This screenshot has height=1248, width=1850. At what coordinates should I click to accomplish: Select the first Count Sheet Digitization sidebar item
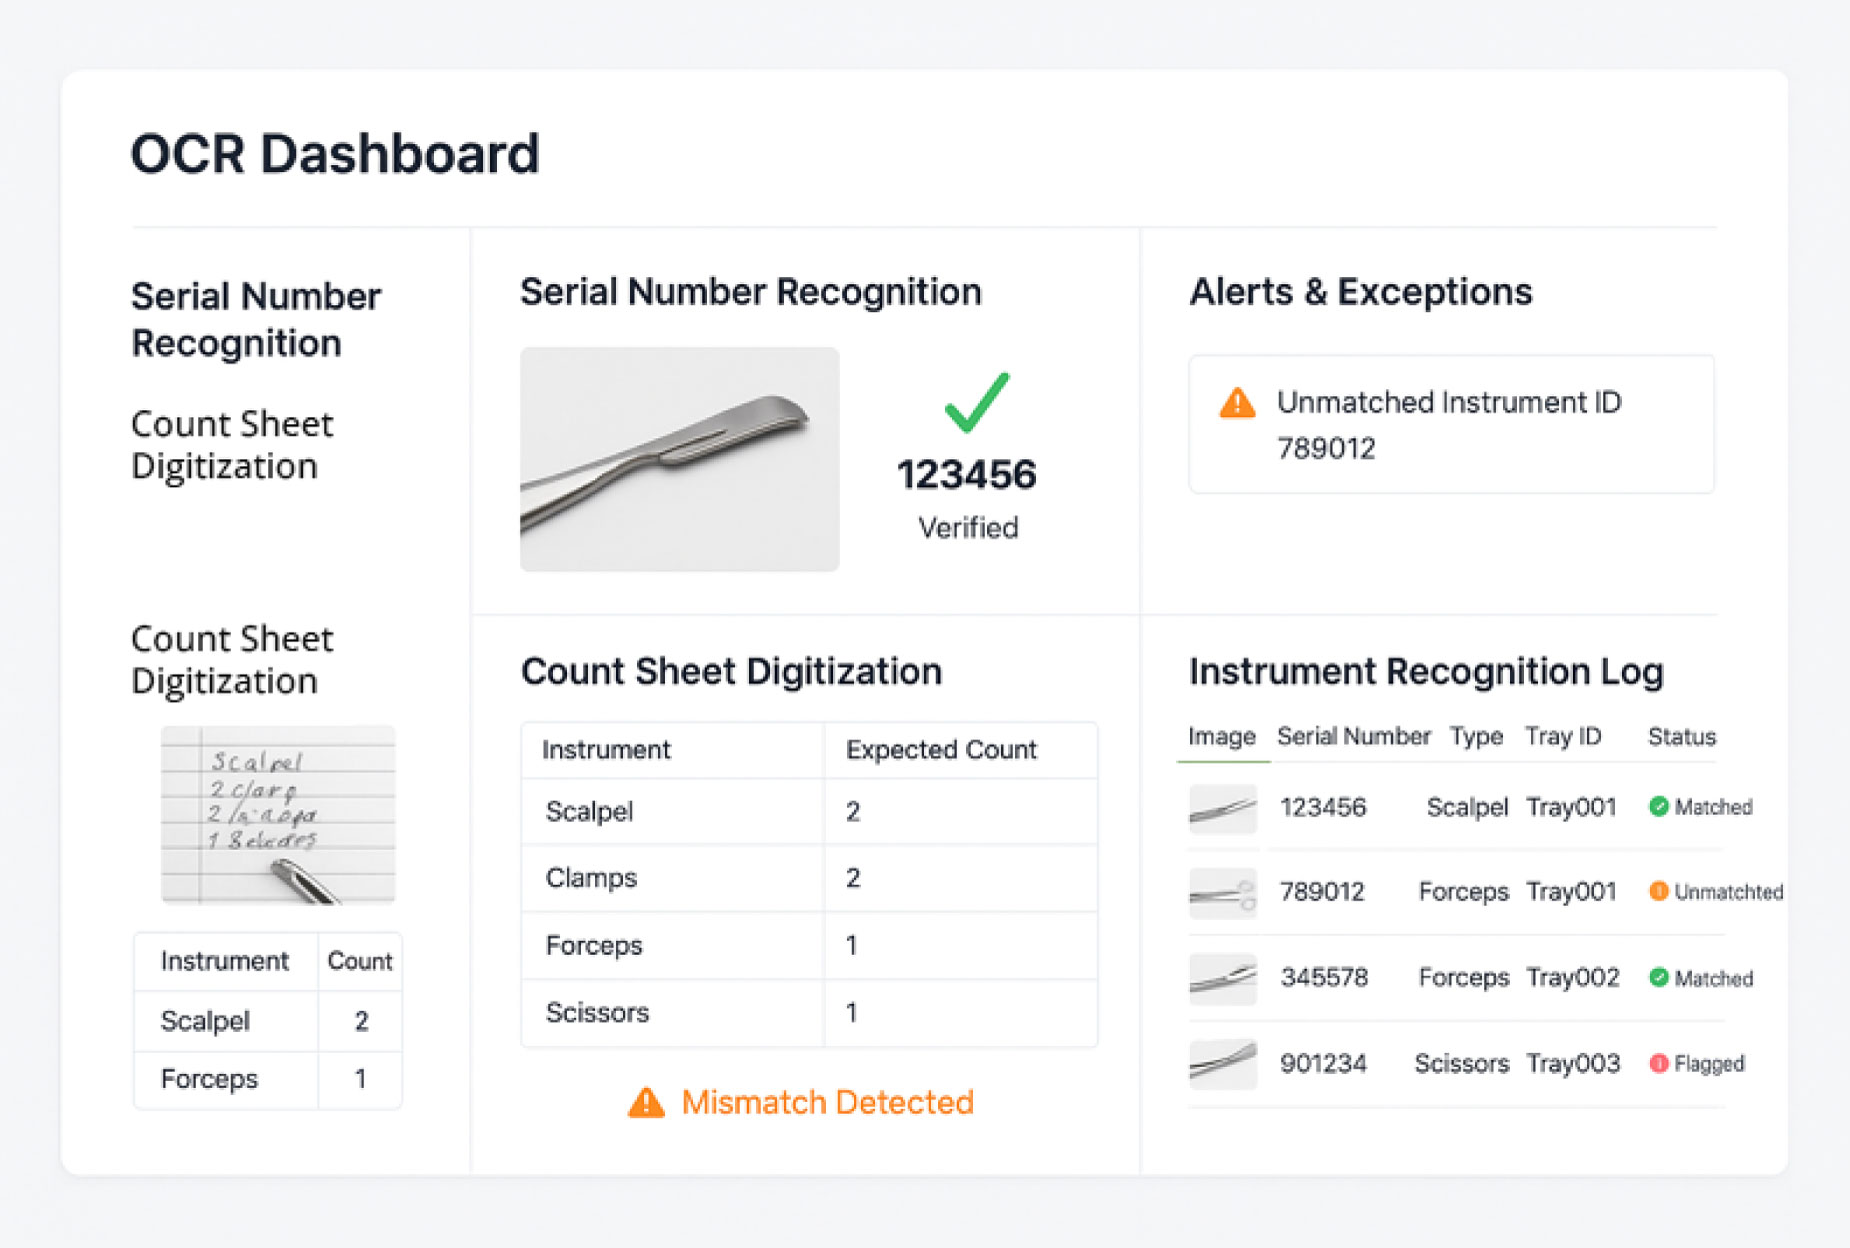[x=232, y=445]
